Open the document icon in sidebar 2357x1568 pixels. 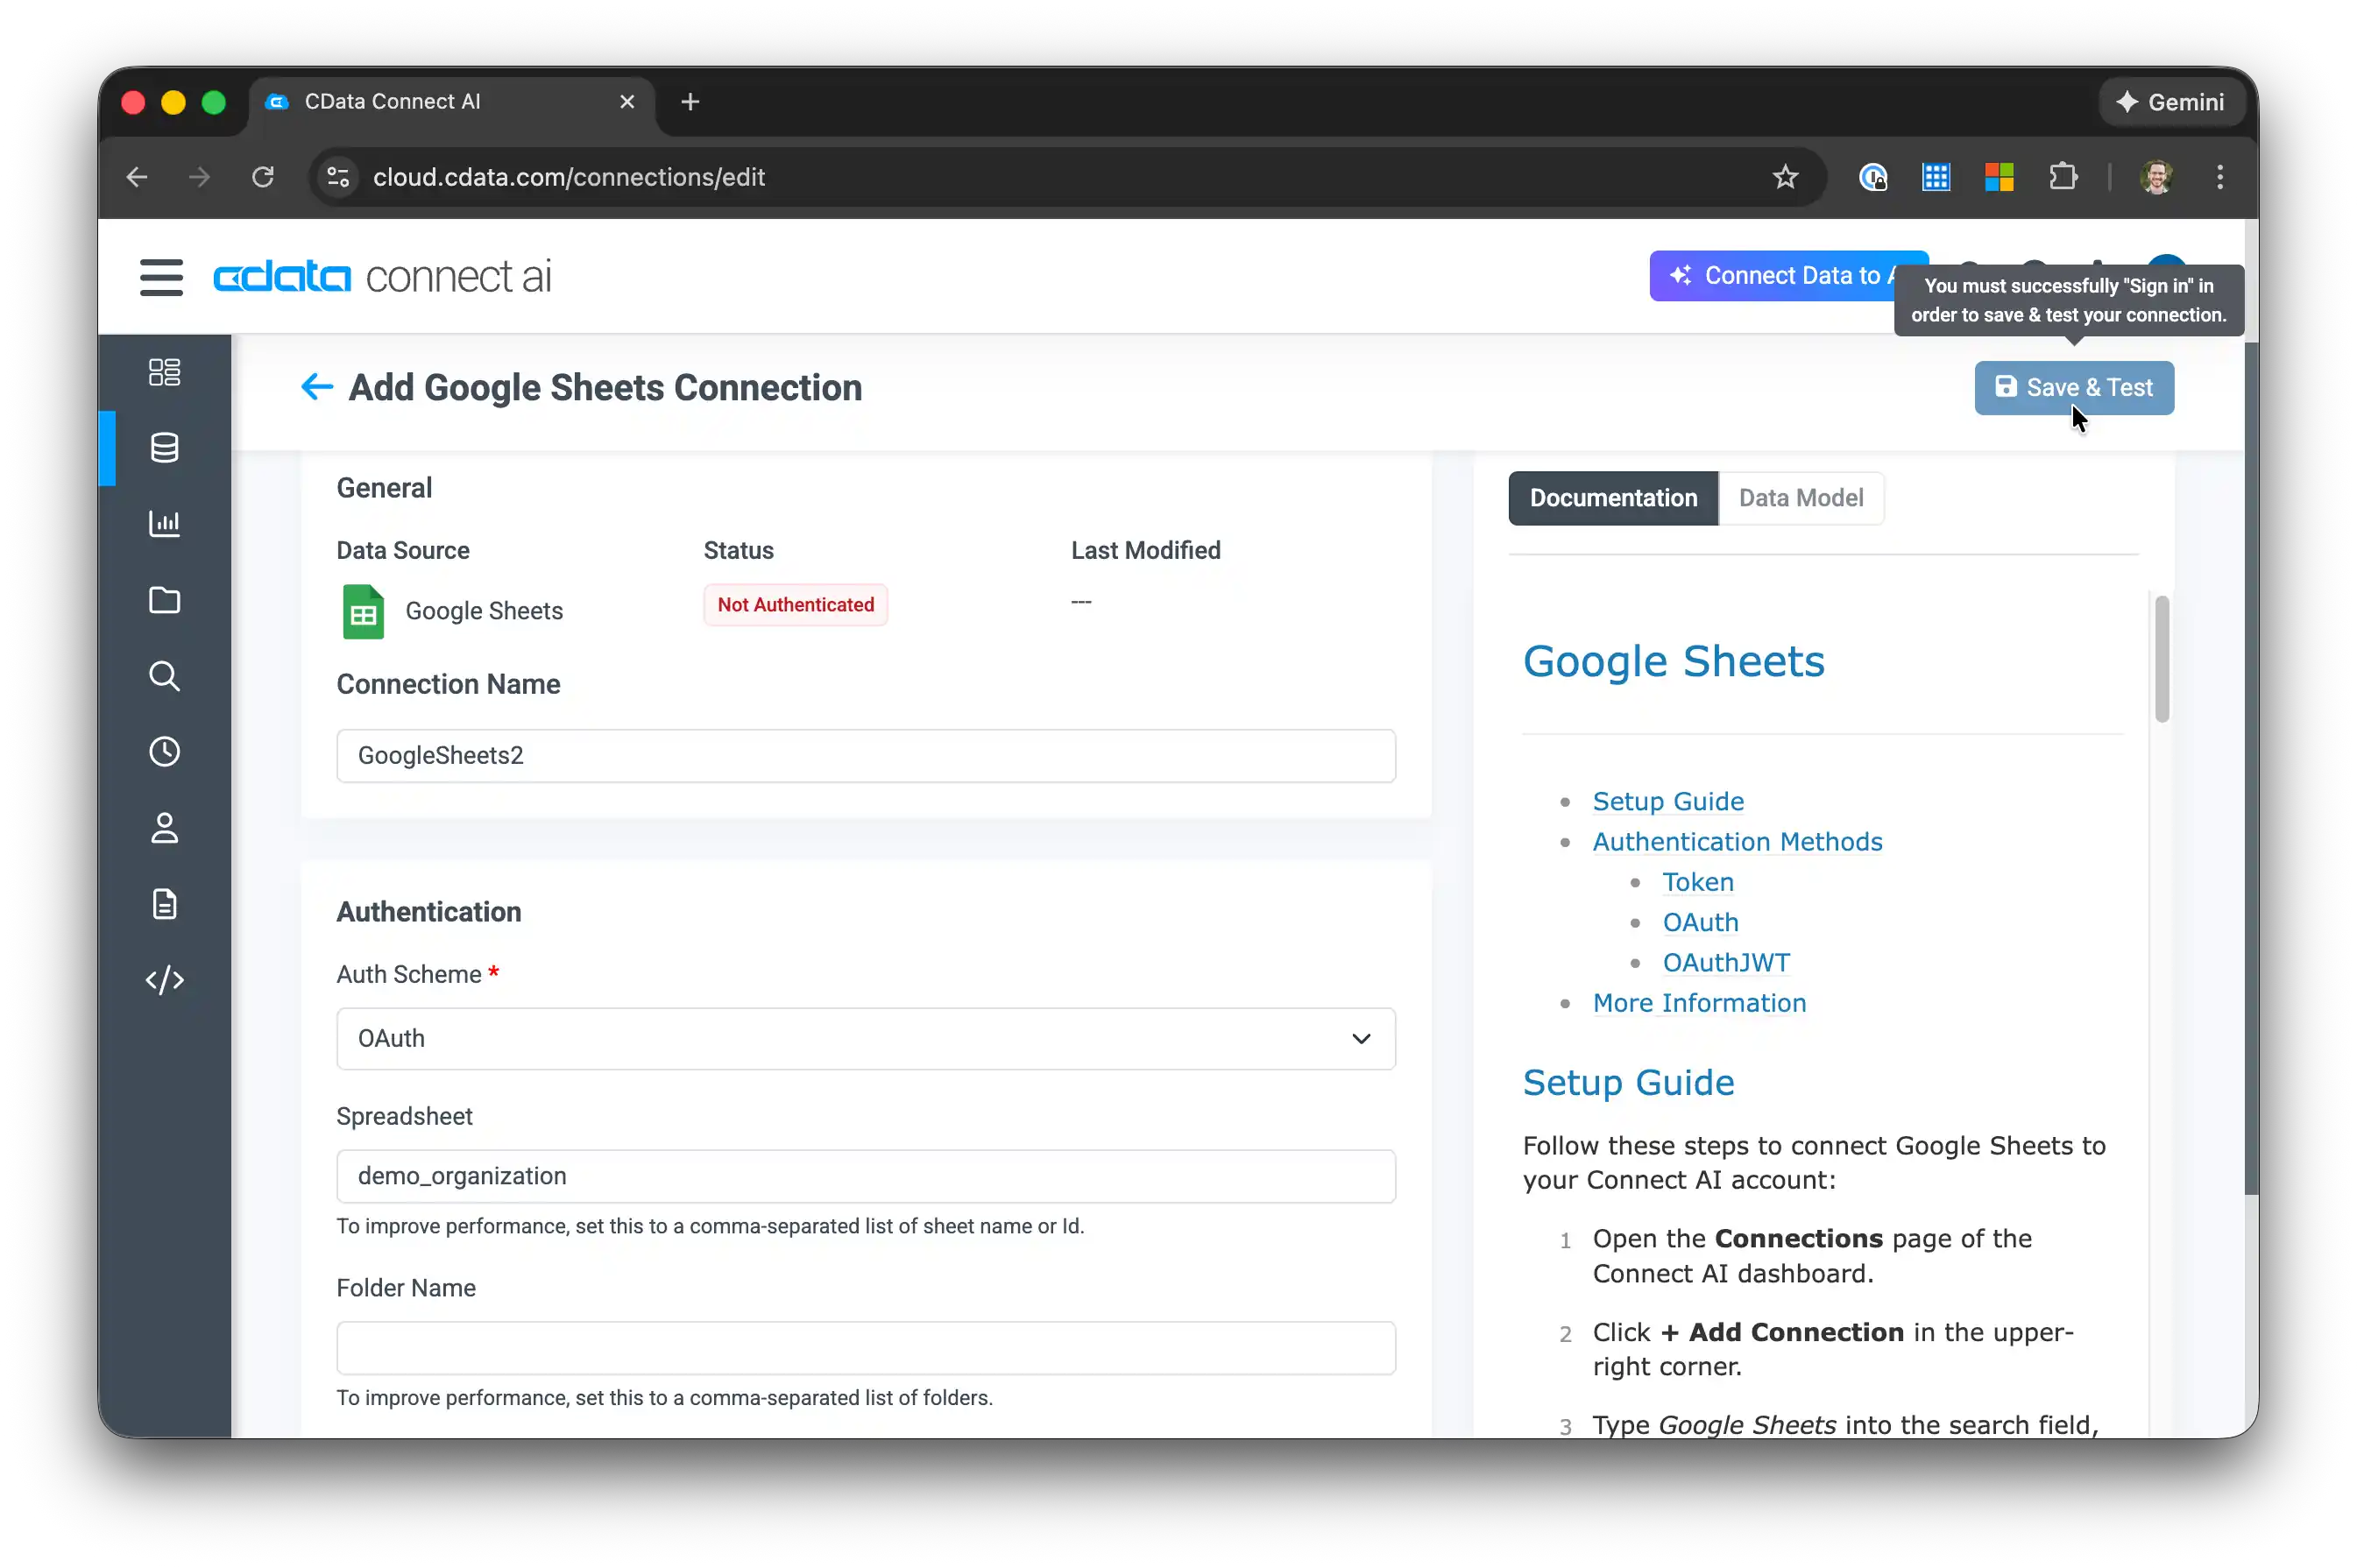click(x=164, y=904)
